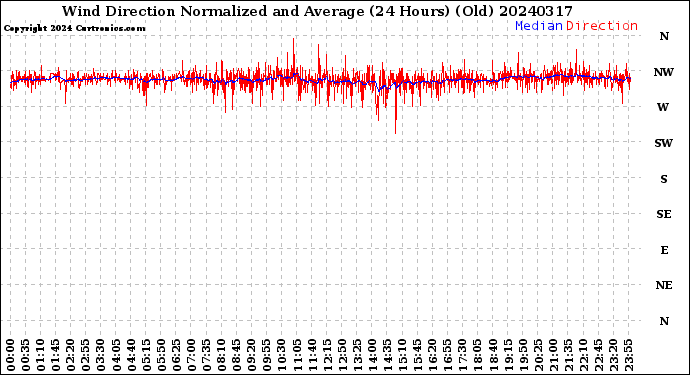Click the 12:50 time label

pyautogui.click(x=342, y=355)
